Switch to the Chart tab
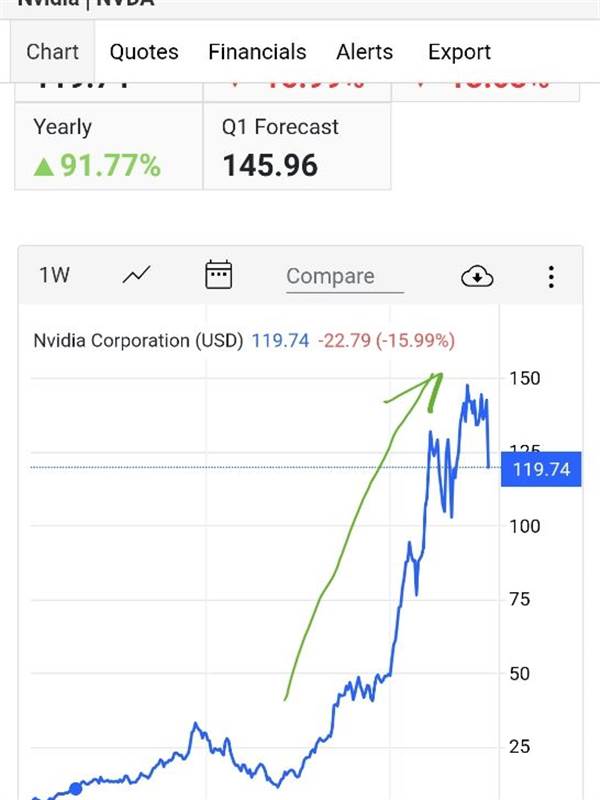 click(52, 52)
